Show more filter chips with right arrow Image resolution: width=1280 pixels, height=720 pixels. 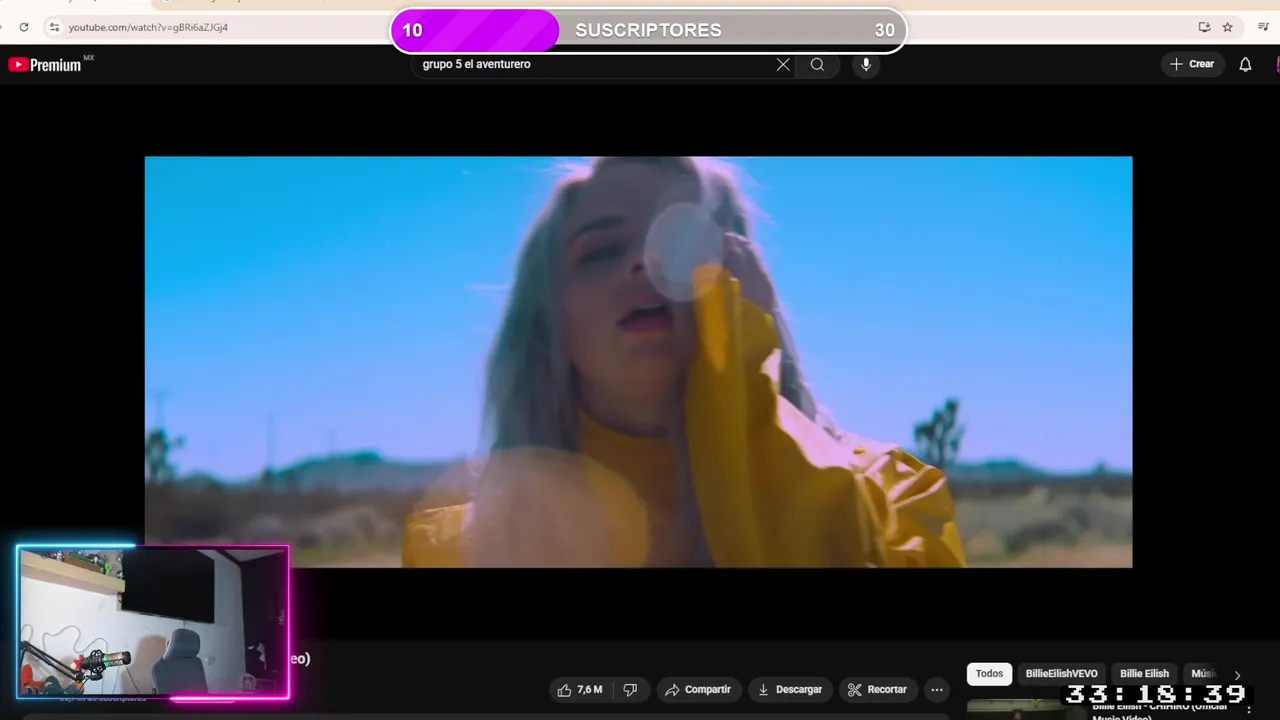point(1237,675)
